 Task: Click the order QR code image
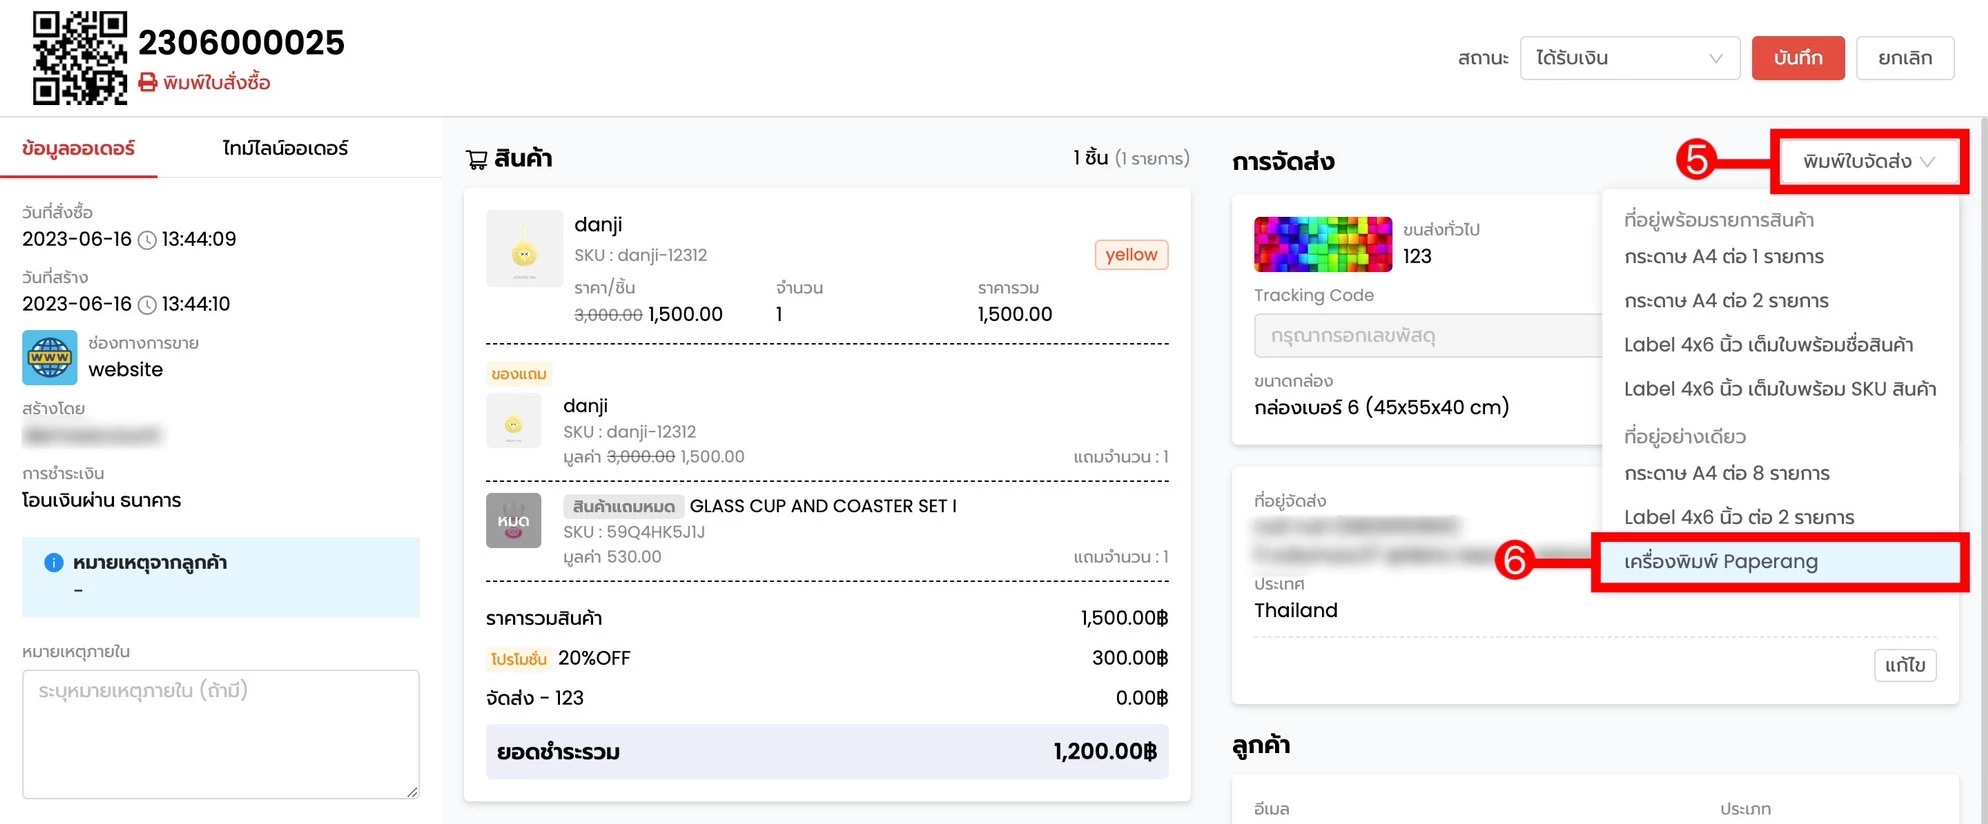pos(79,57)
